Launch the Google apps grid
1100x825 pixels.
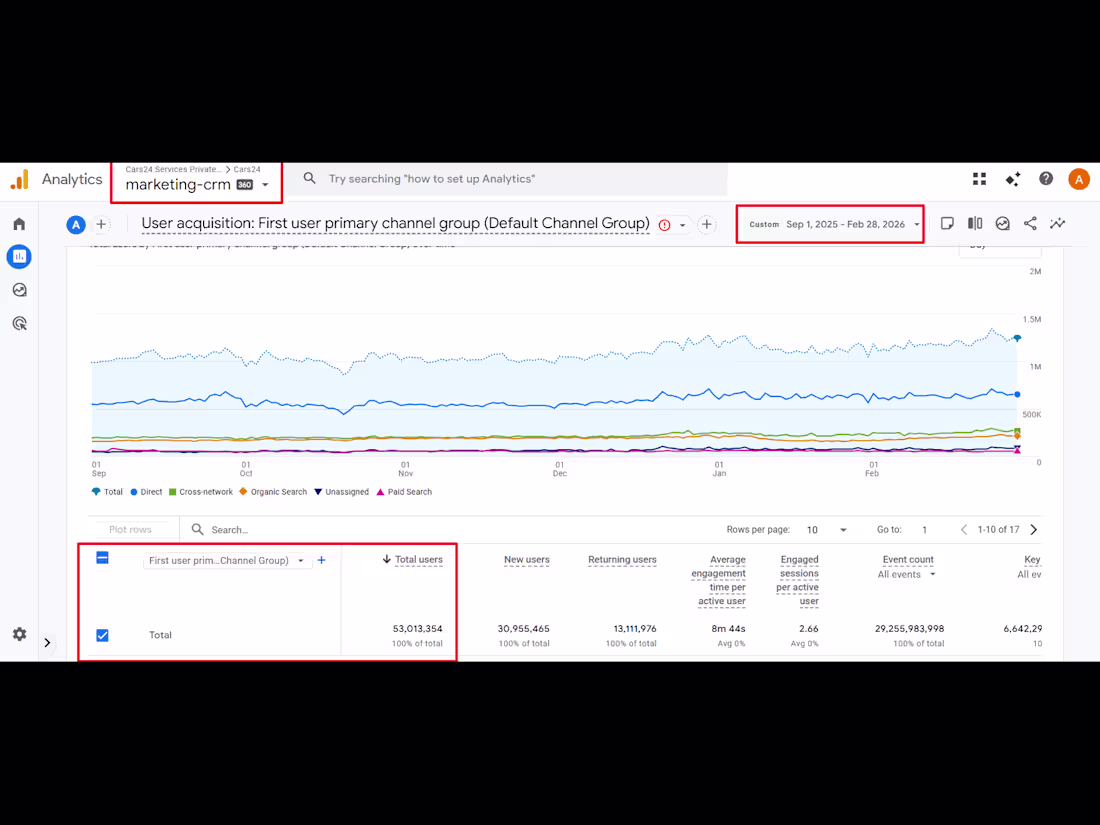(979, 179)
